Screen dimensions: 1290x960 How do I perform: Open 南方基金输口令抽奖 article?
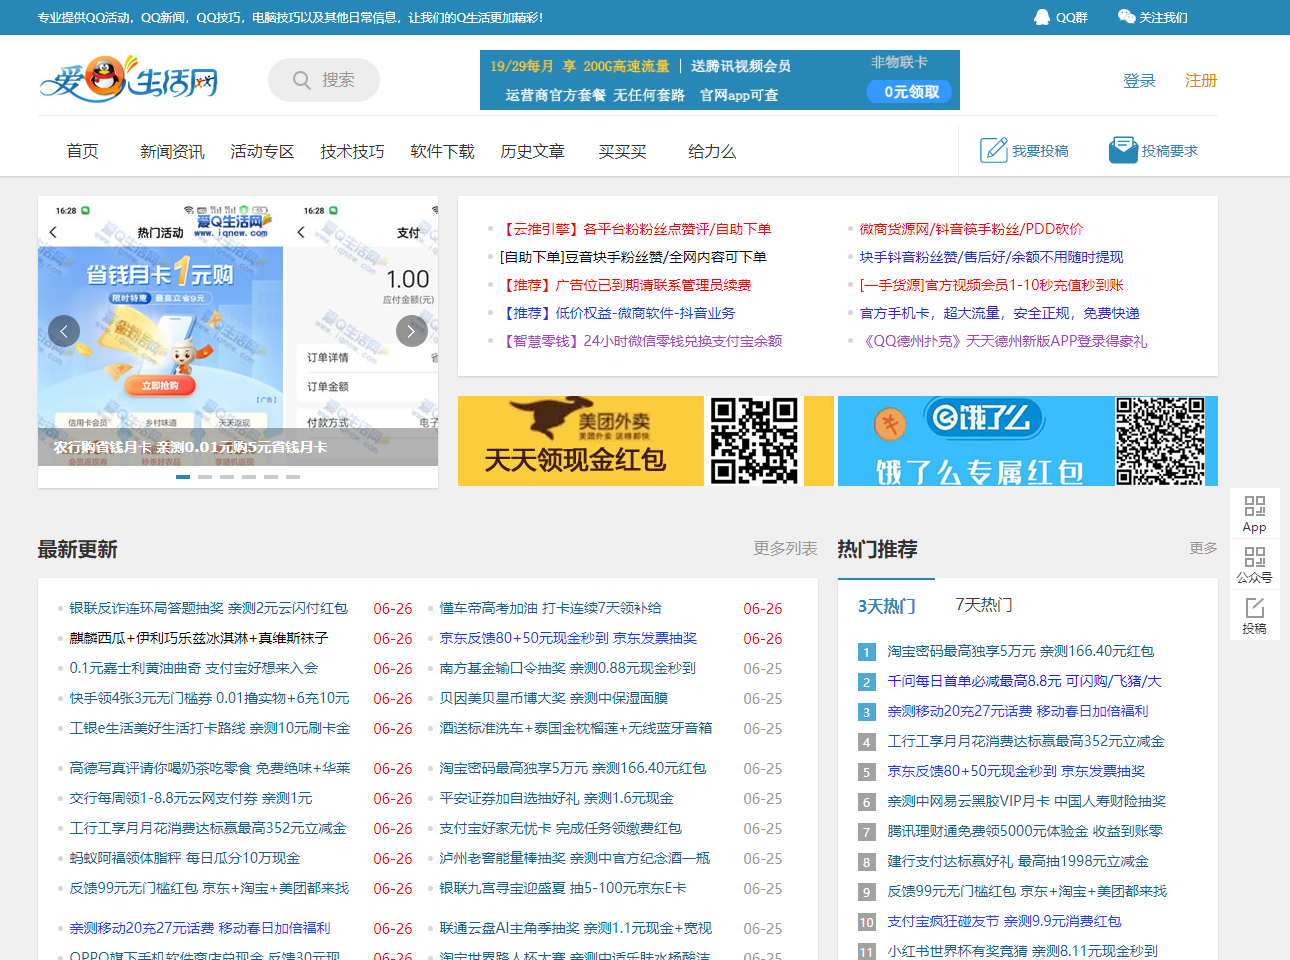click(x=567, y=668)
